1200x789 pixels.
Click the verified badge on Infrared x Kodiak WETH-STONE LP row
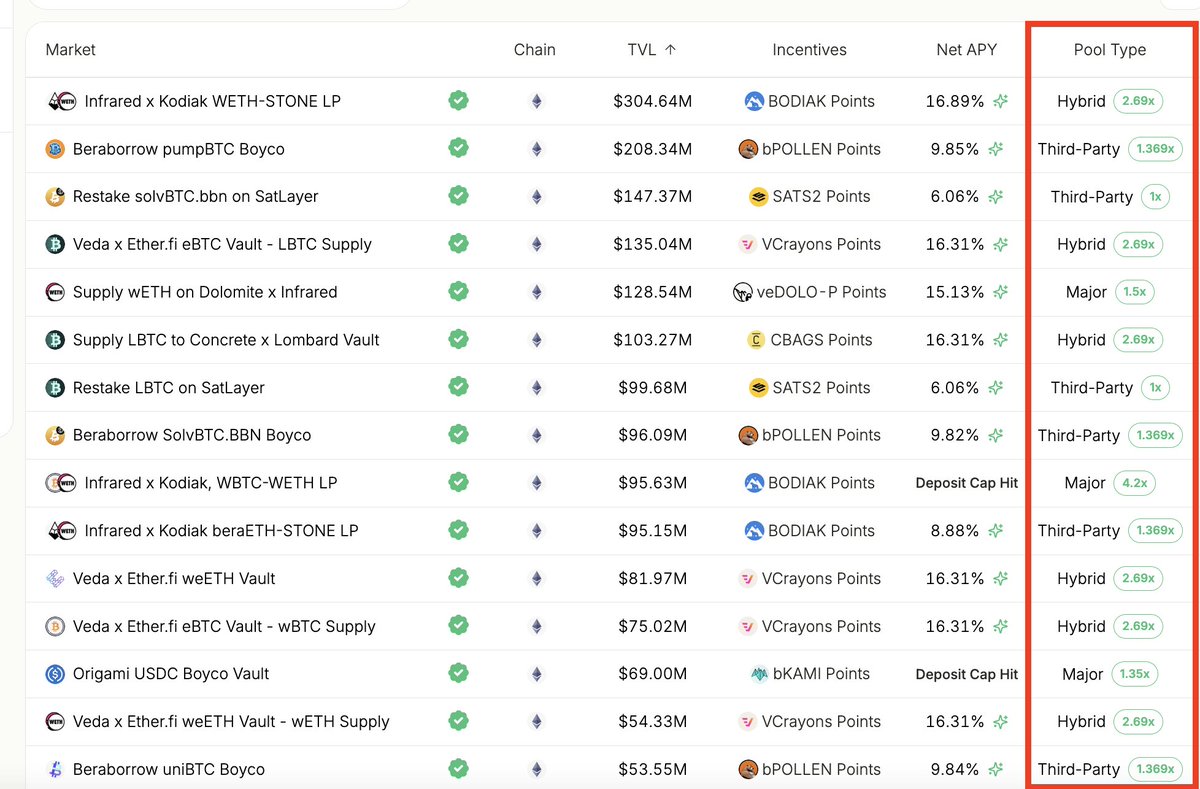point(458,100)
